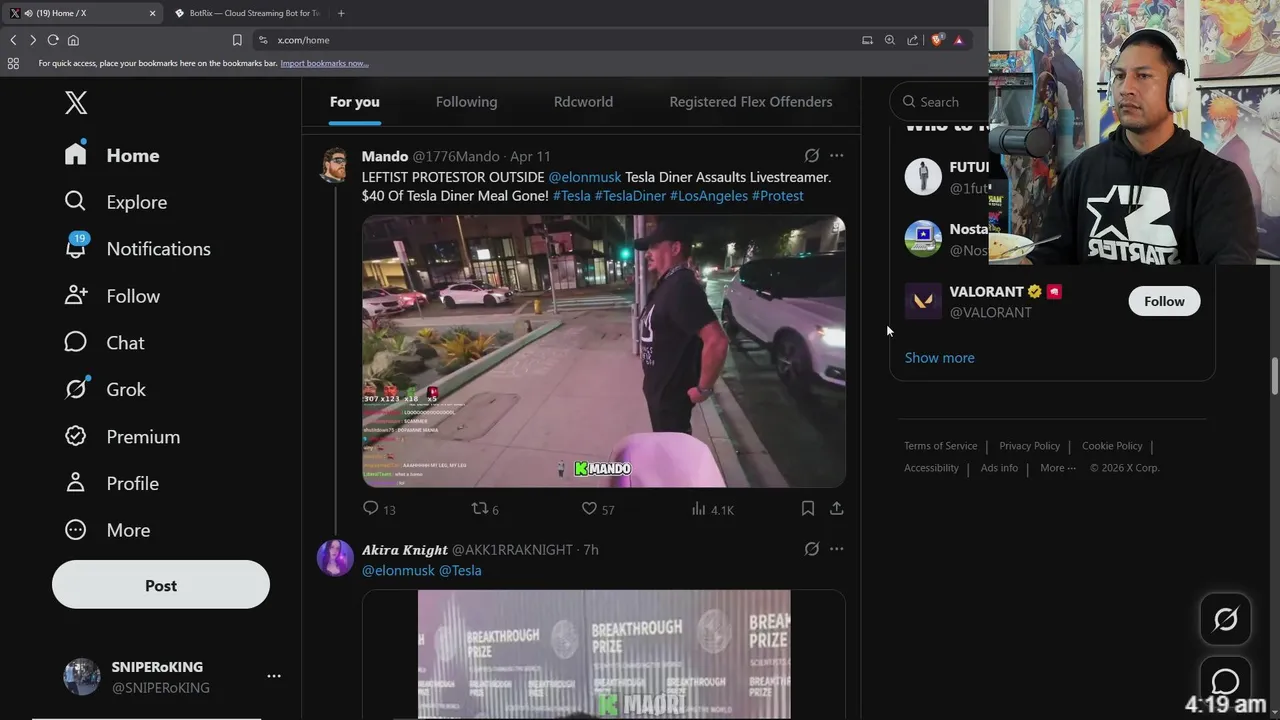Open Profile from the sidebar

111,483
